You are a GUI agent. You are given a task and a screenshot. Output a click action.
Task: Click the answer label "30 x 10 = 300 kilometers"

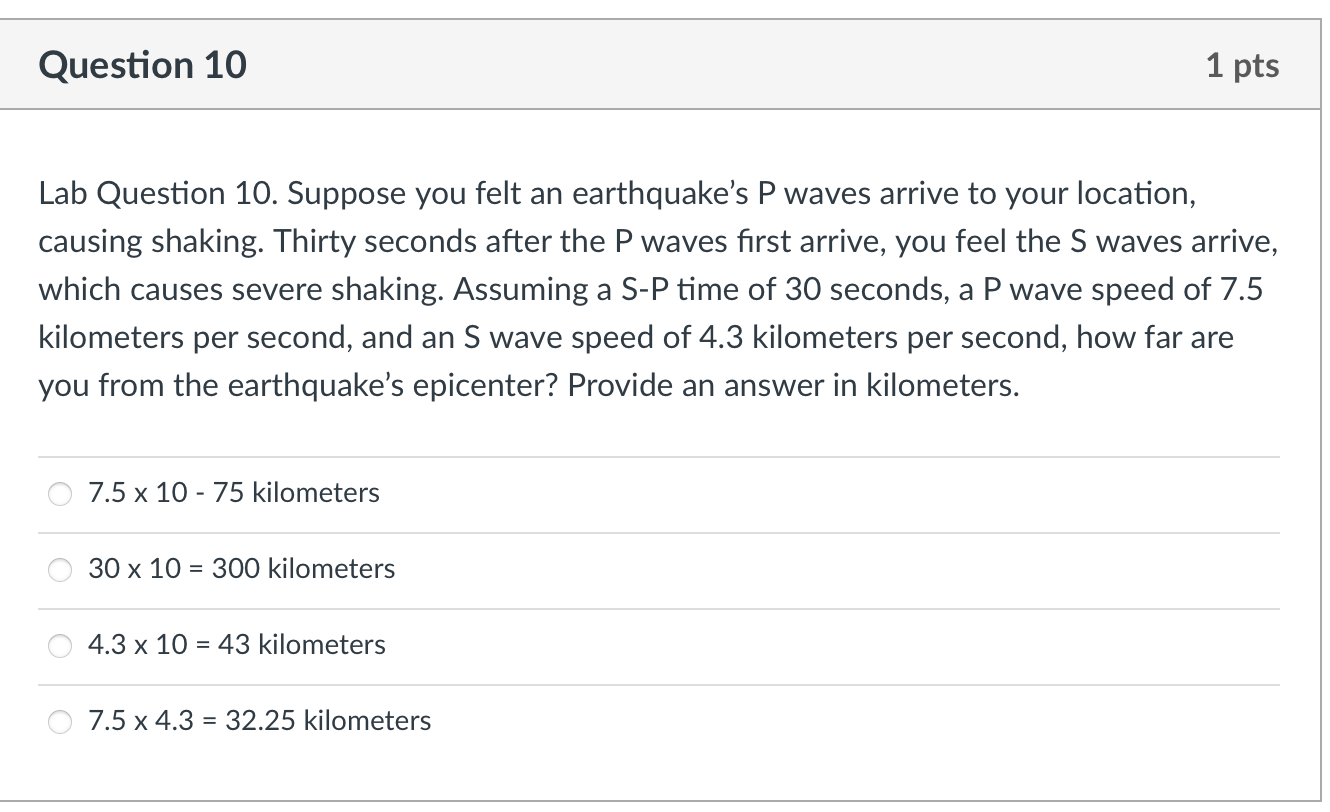pos(241,569)
